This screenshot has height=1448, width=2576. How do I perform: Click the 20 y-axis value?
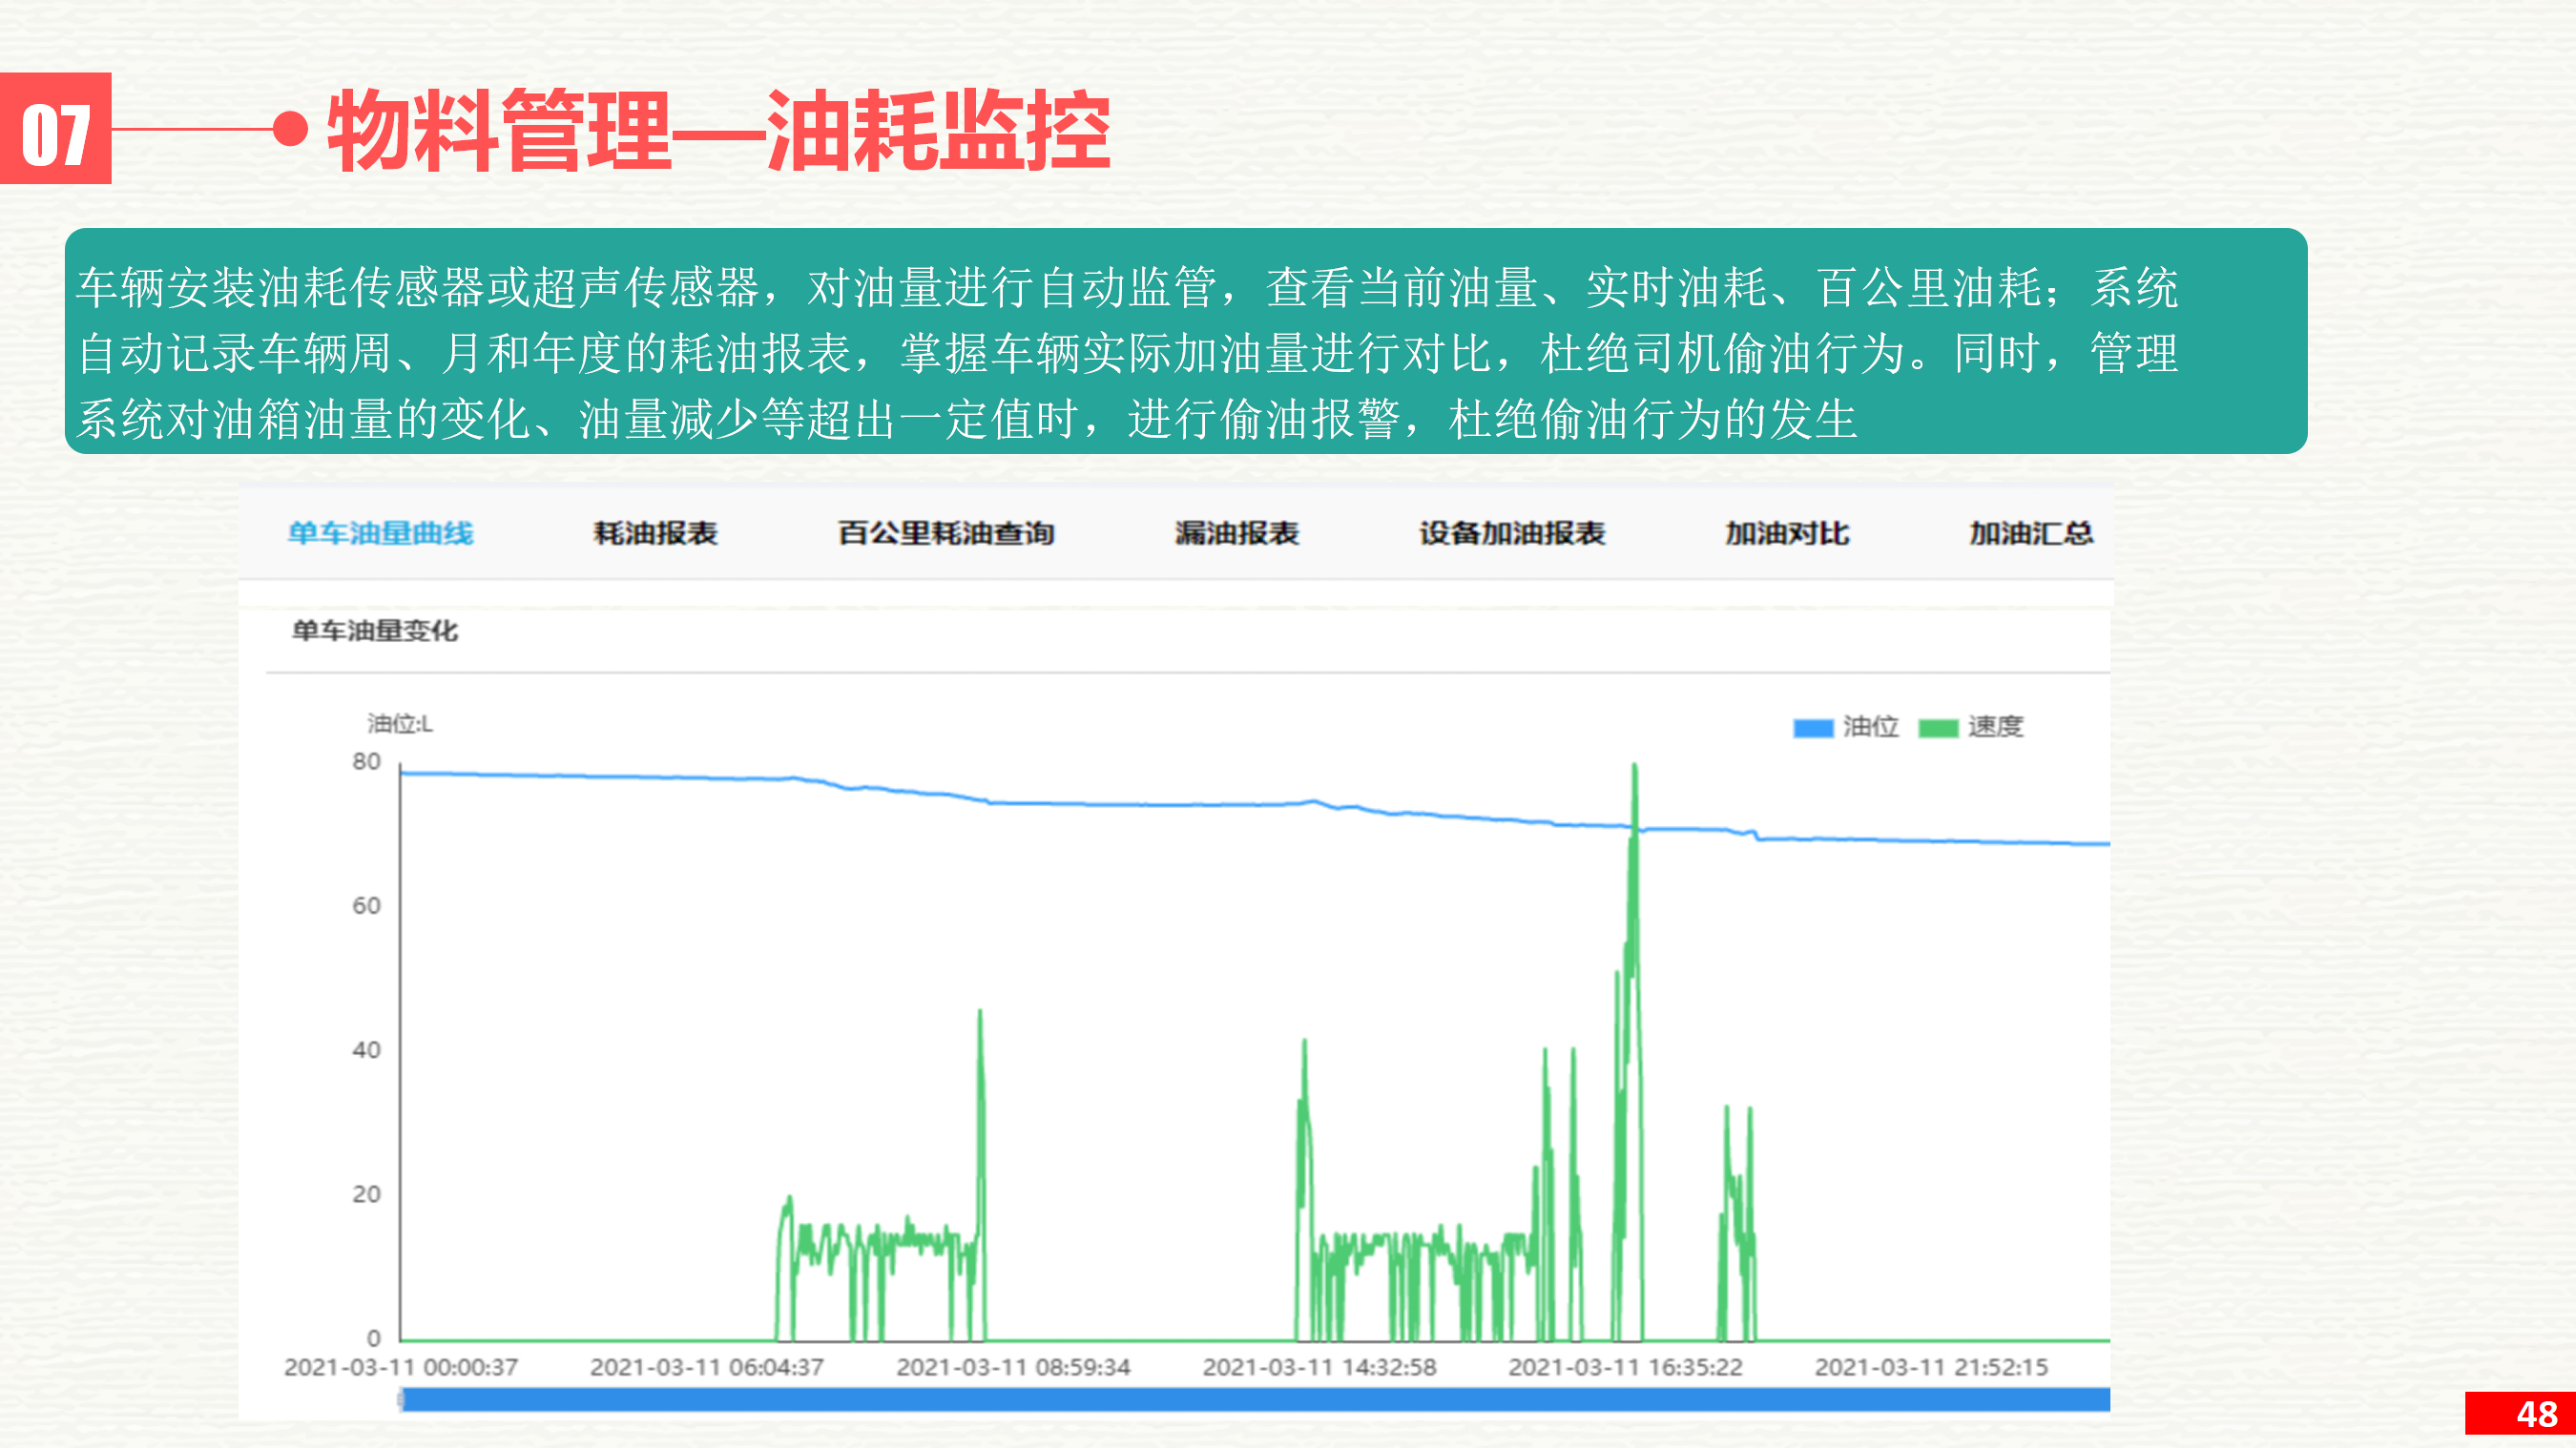coord(366,1194)
